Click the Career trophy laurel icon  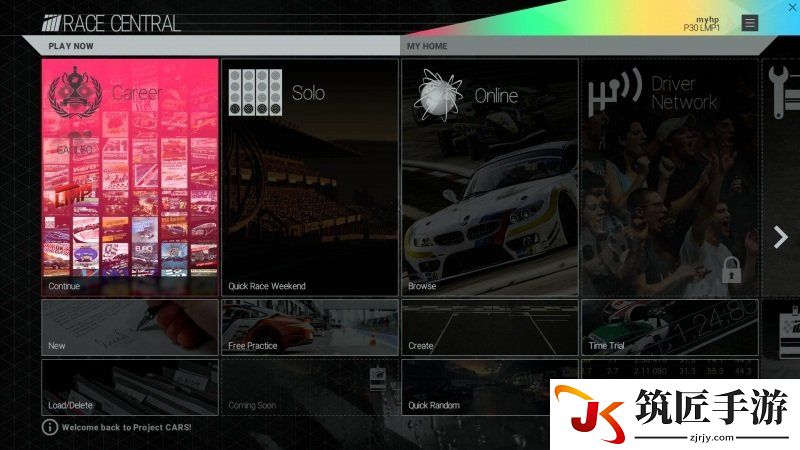75,92
